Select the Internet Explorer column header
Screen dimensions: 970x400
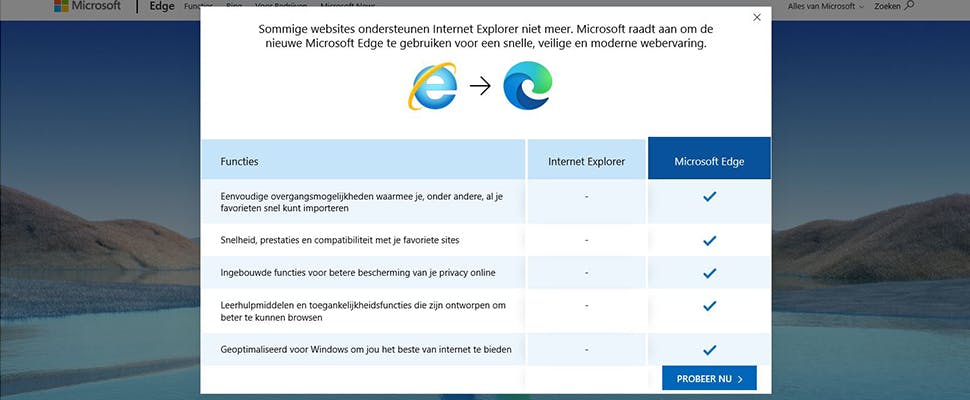[x=587, y=160]
